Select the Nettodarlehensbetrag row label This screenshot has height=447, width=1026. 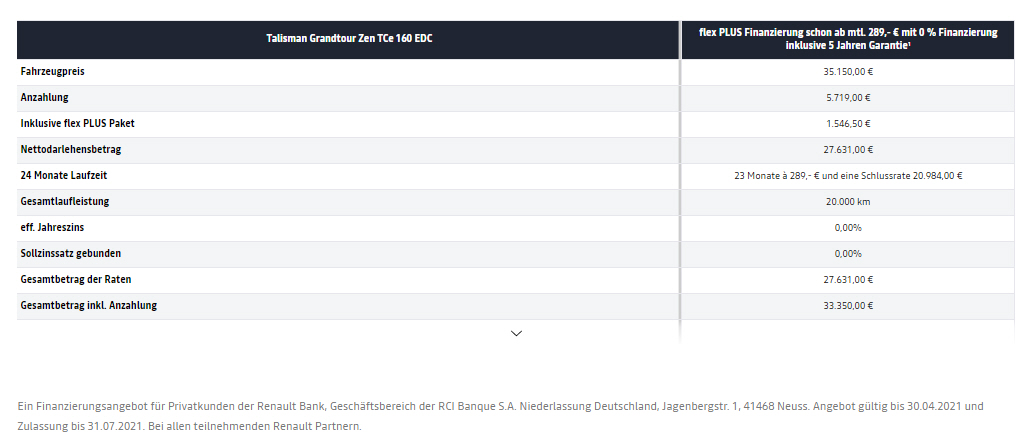click(70, 150)
